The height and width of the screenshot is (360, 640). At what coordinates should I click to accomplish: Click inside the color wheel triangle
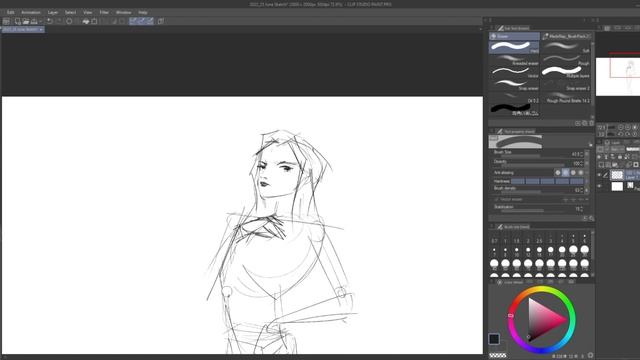pos(544,319)
